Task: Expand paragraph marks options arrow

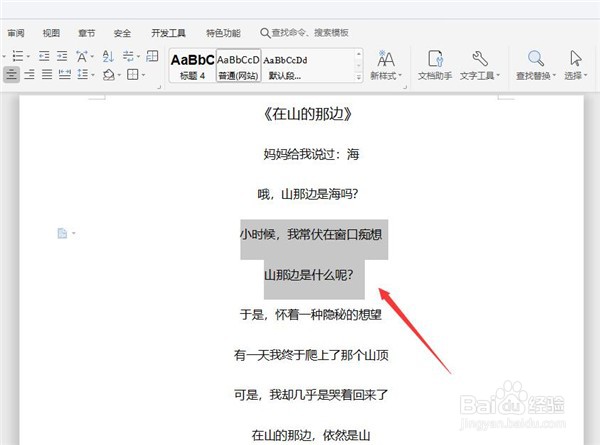Action: pos(138,57)
